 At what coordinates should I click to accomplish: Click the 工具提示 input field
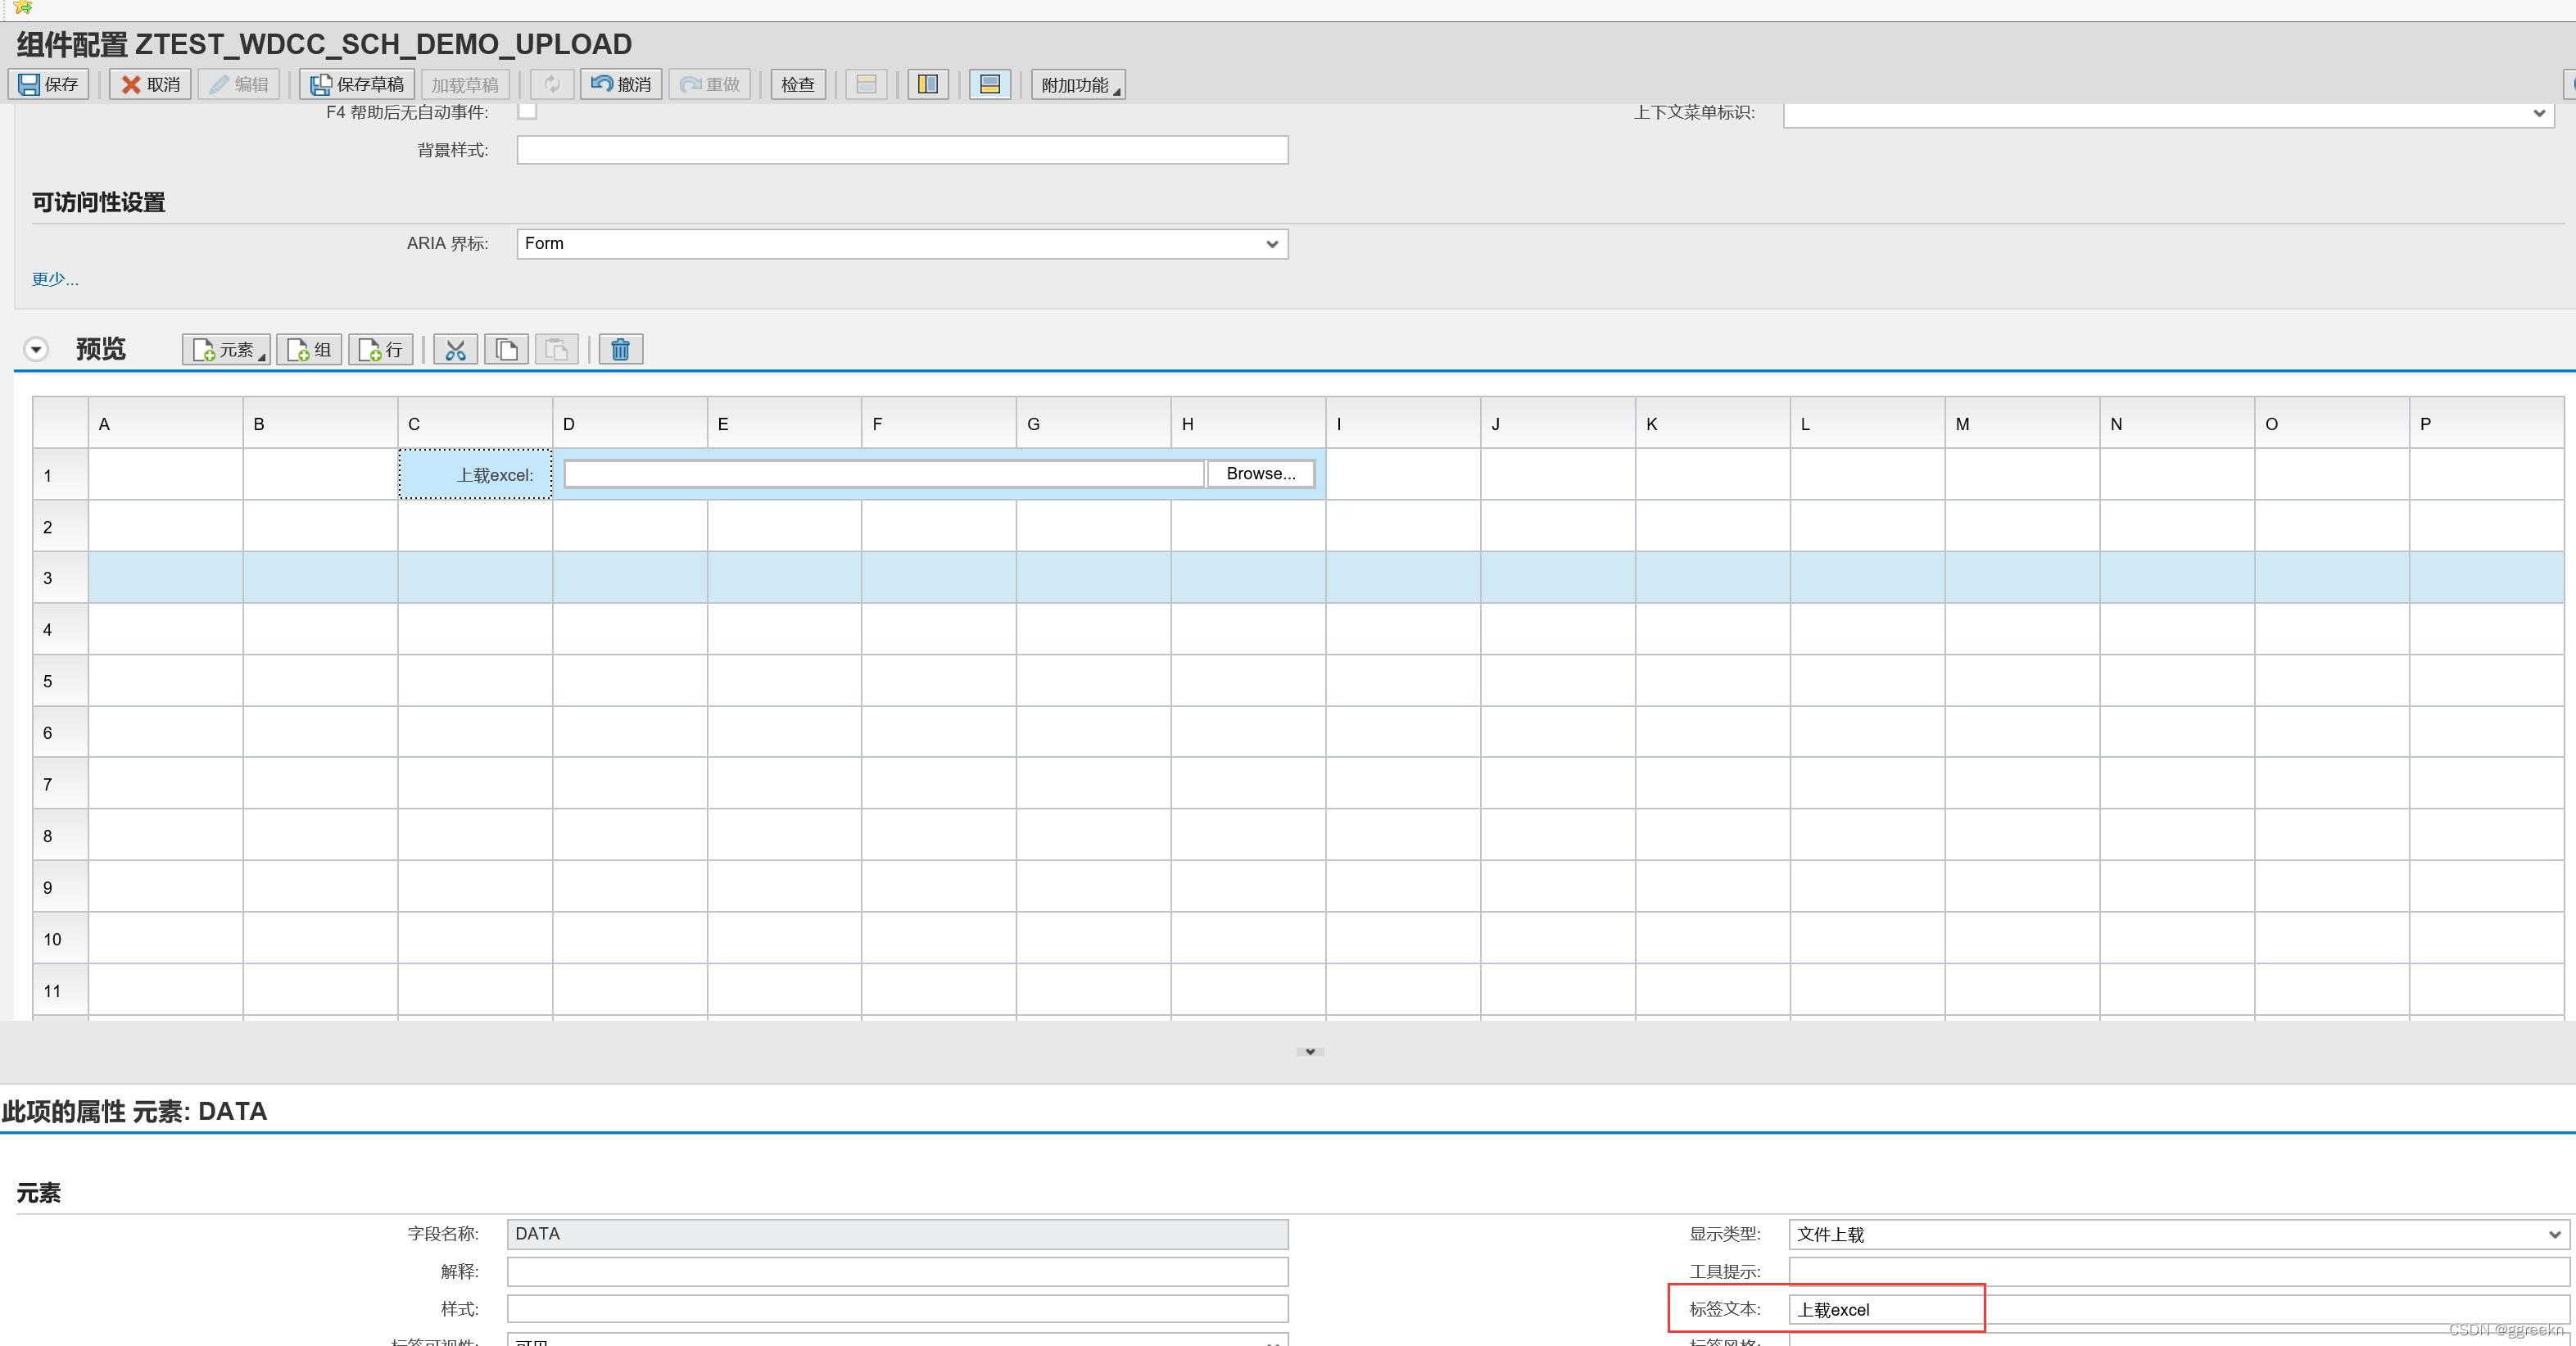coord(2178,1272)
